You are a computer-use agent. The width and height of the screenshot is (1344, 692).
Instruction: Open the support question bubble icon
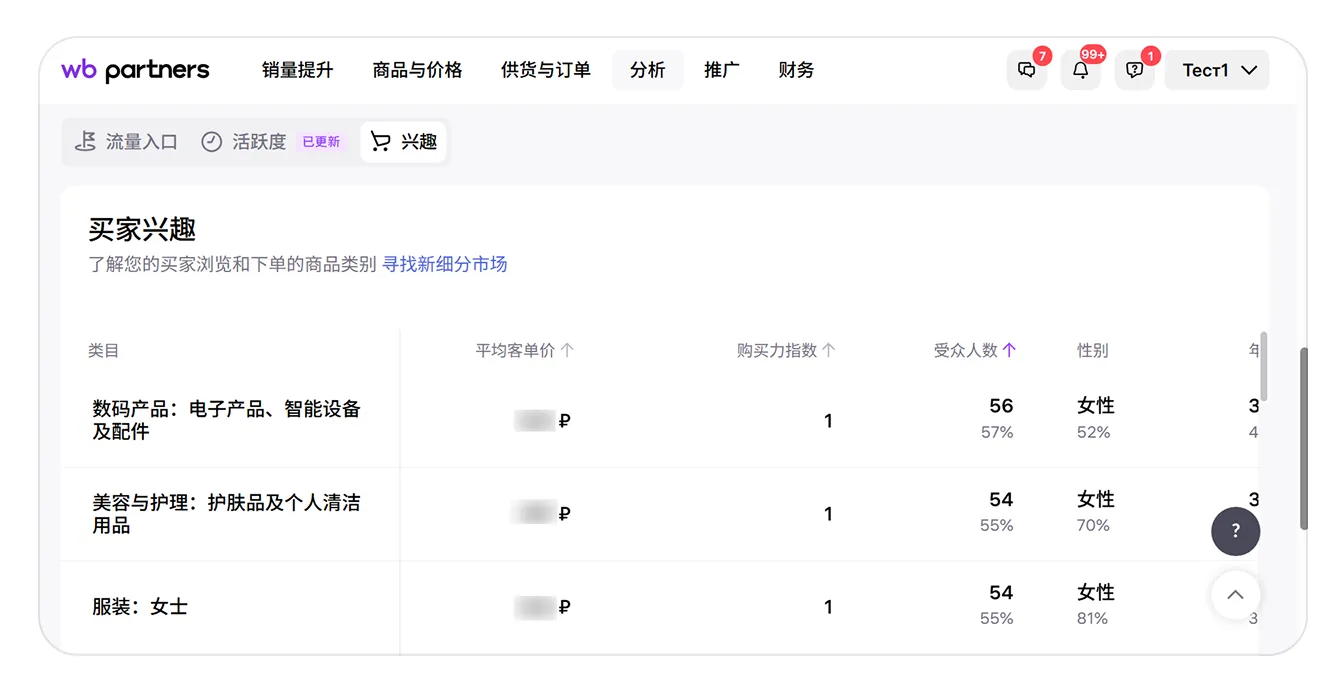[1135, 70]
